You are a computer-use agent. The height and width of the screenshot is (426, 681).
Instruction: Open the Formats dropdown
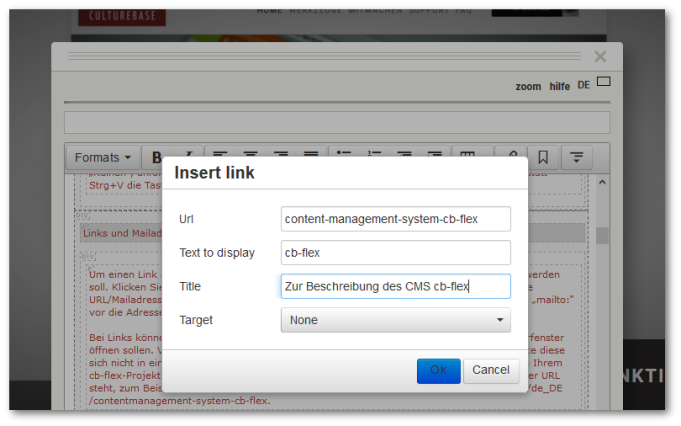click(x=103, y=157)
